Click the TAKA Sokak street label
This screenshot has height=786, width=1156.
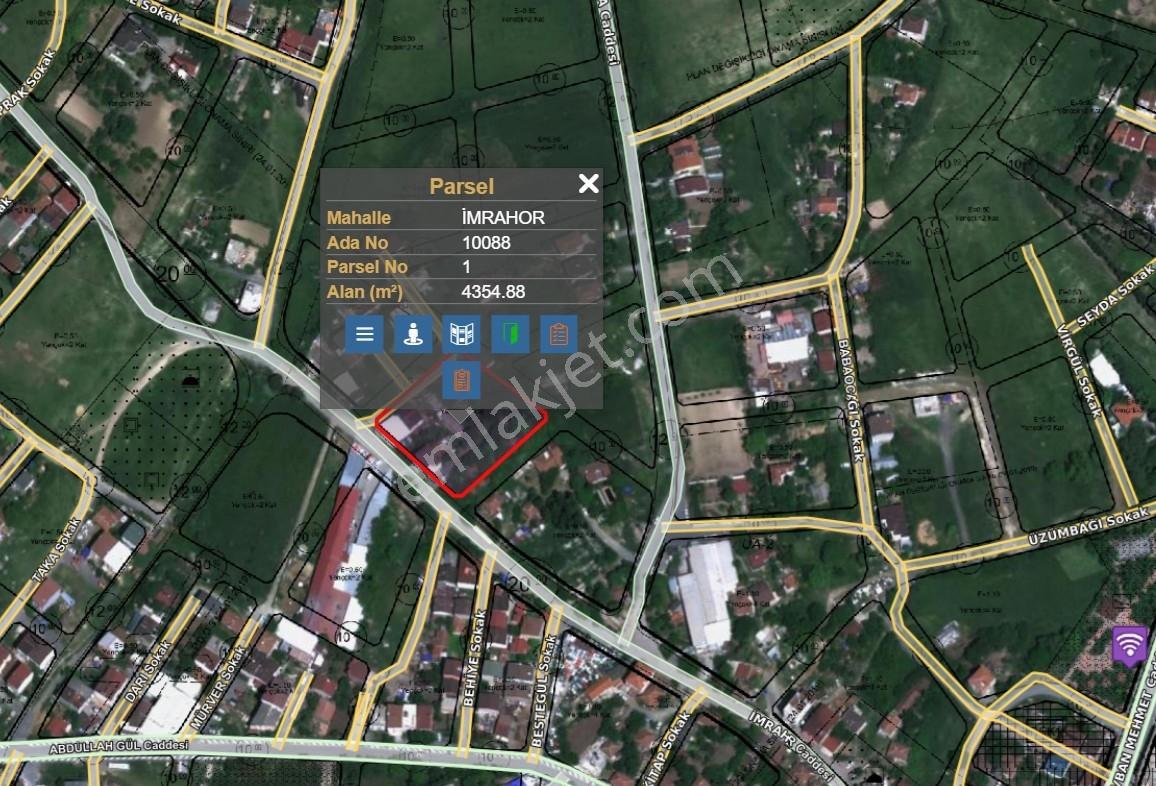[58, 550]
